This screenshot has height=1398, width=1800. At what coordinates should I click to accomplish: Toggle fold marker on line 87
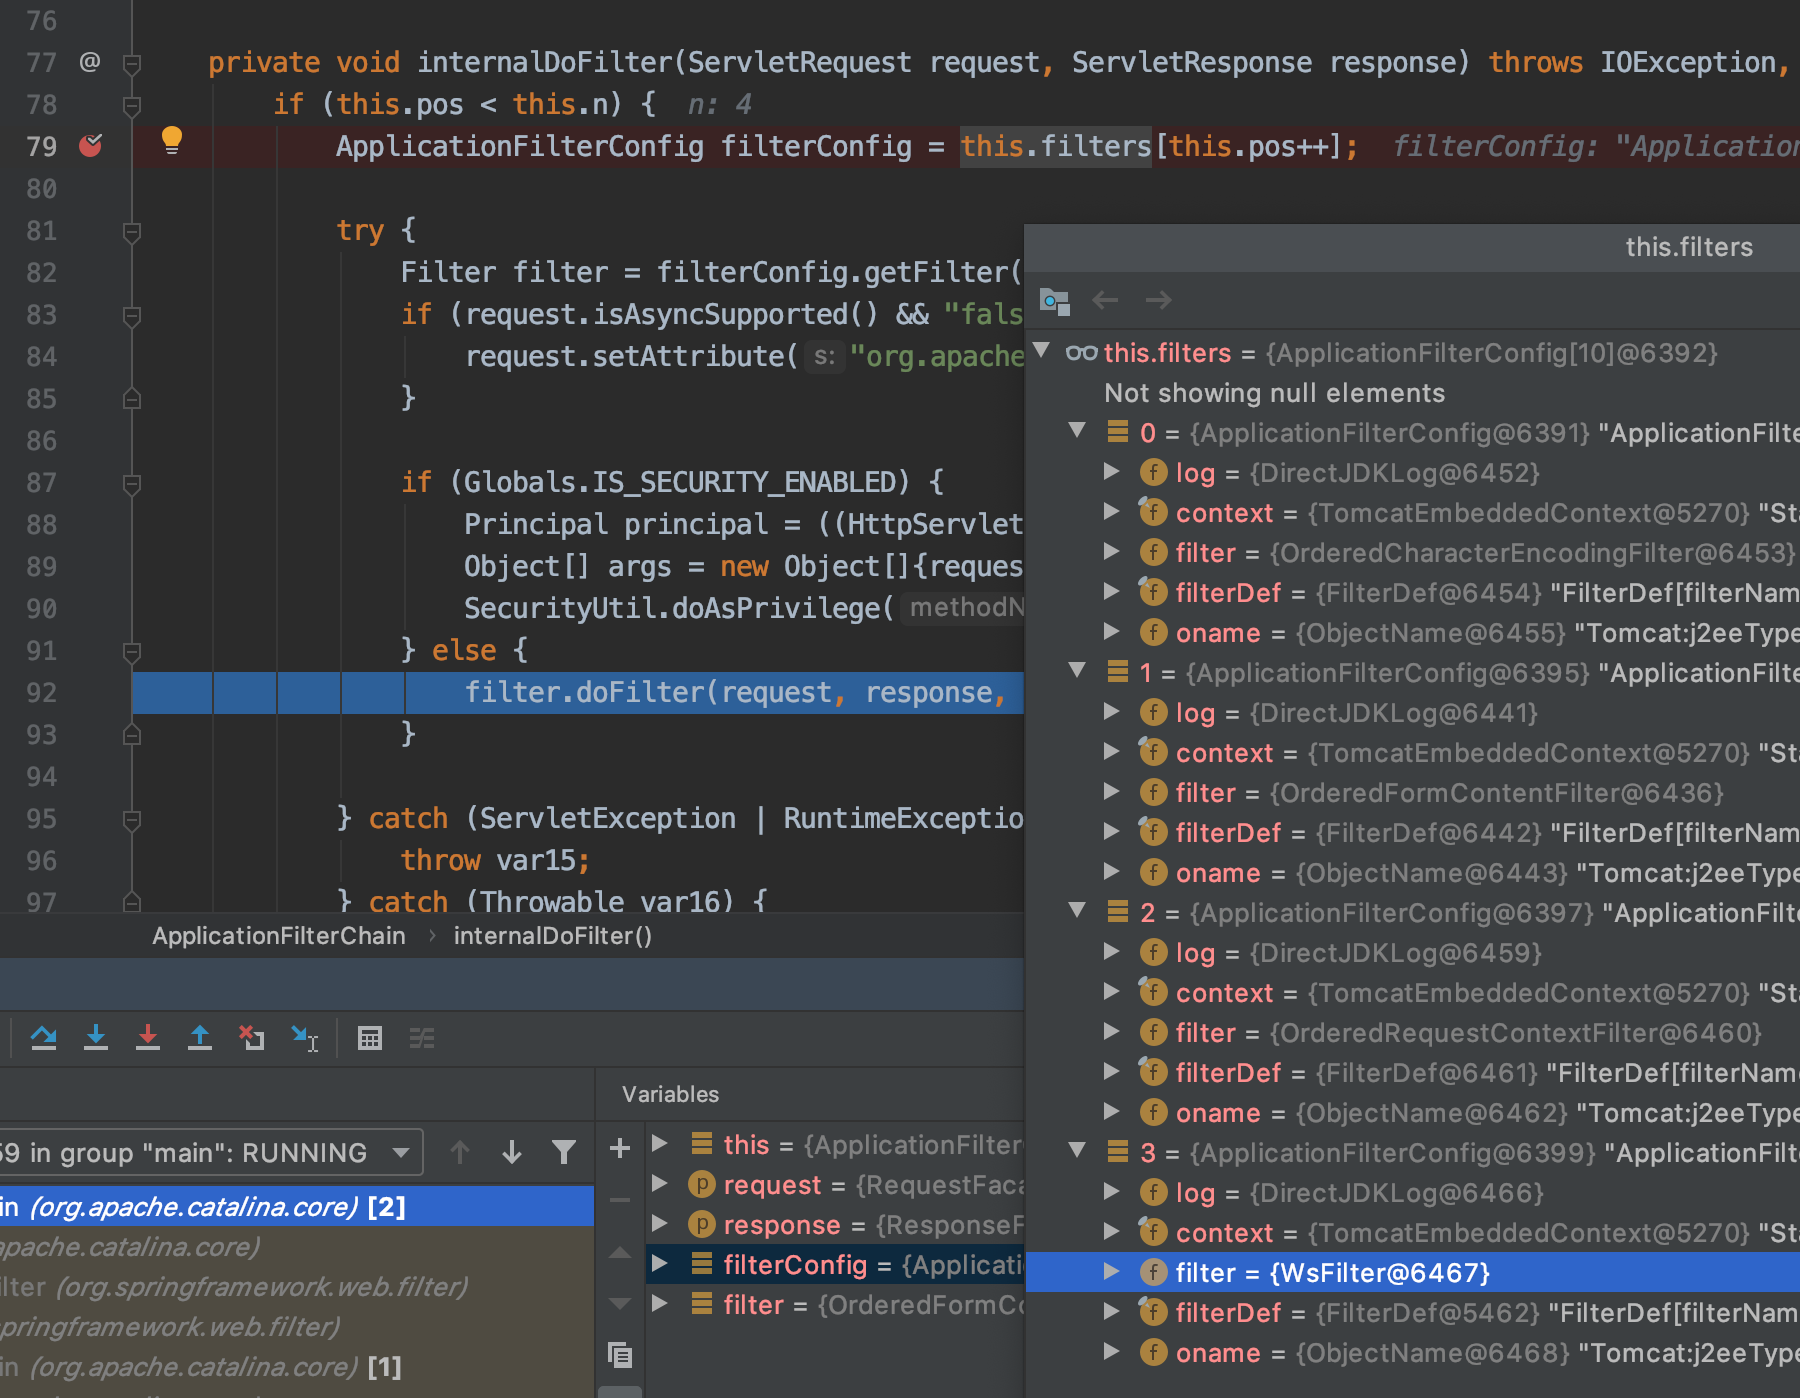point(131,484)
